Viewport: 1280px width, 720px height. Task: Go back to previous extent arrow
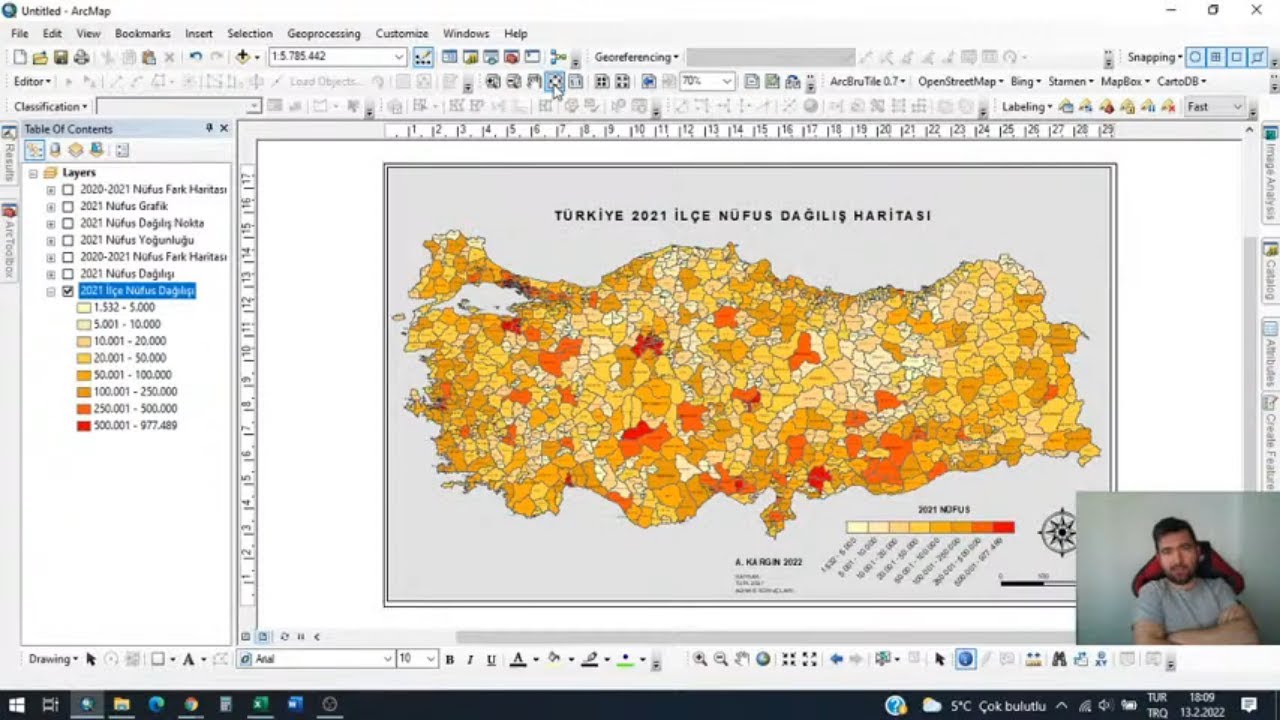pyautogui.click(x=836, y=659)
